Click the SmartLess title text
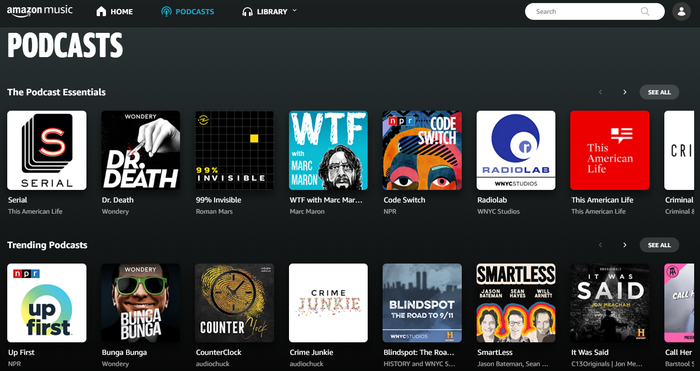The image size is (700, 371). click(494, 352)
